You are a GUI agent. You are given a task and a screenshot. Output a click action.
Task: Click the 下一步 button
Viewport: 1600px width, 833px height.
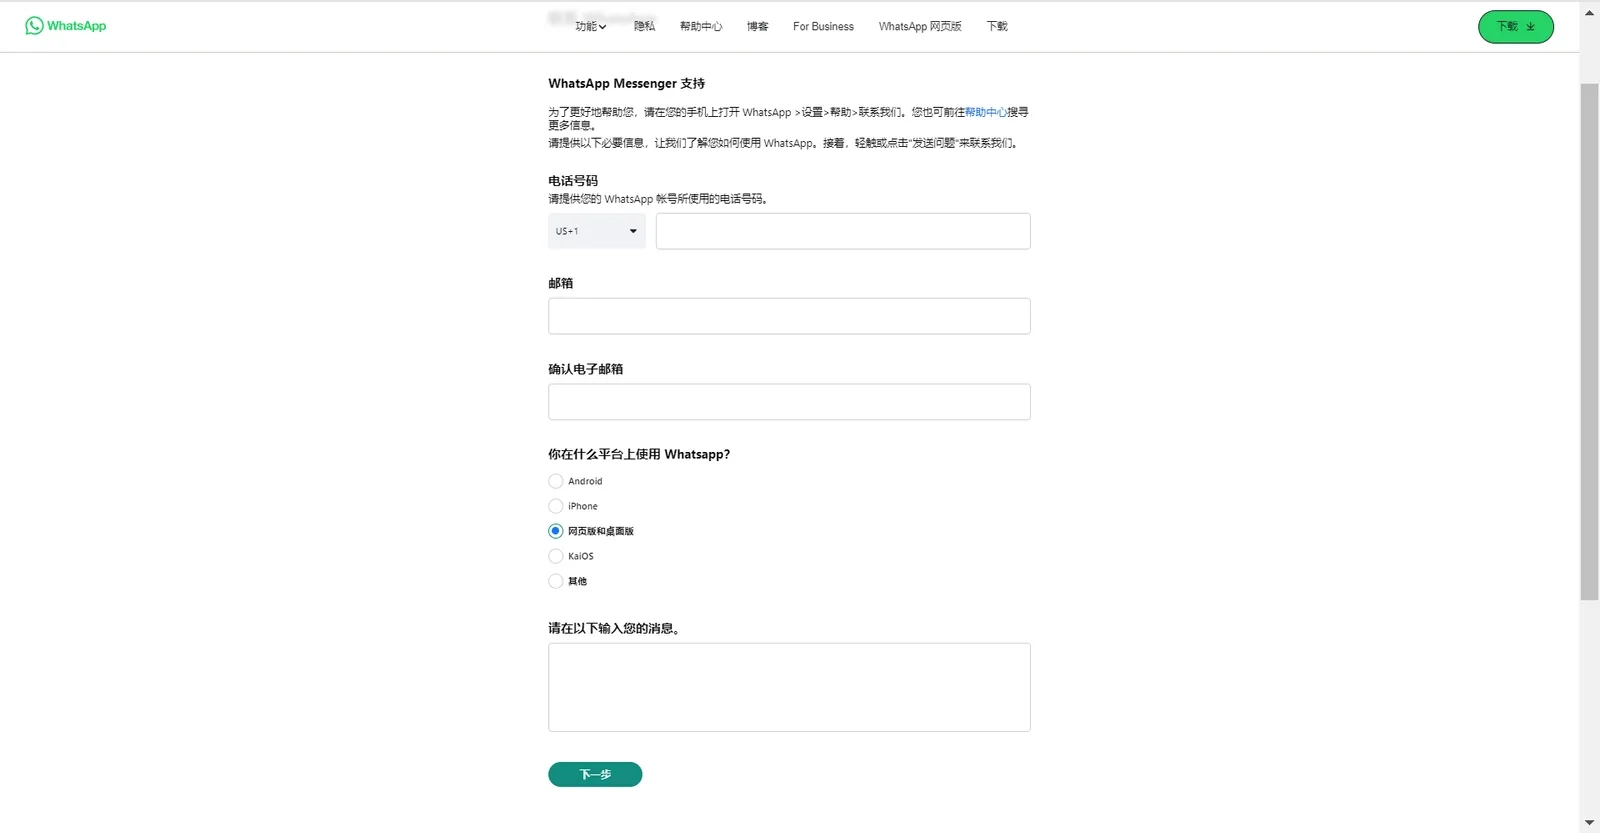[595, 774]
